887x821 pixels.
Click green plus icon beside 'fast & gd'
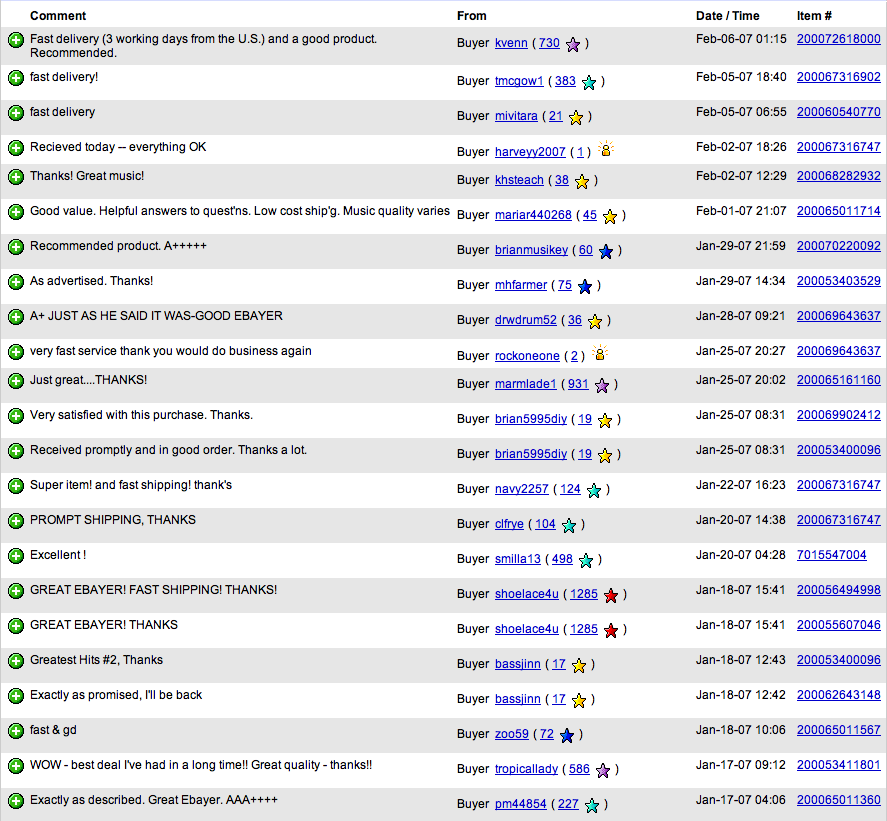pyautogui.click(x=16, y=730)
